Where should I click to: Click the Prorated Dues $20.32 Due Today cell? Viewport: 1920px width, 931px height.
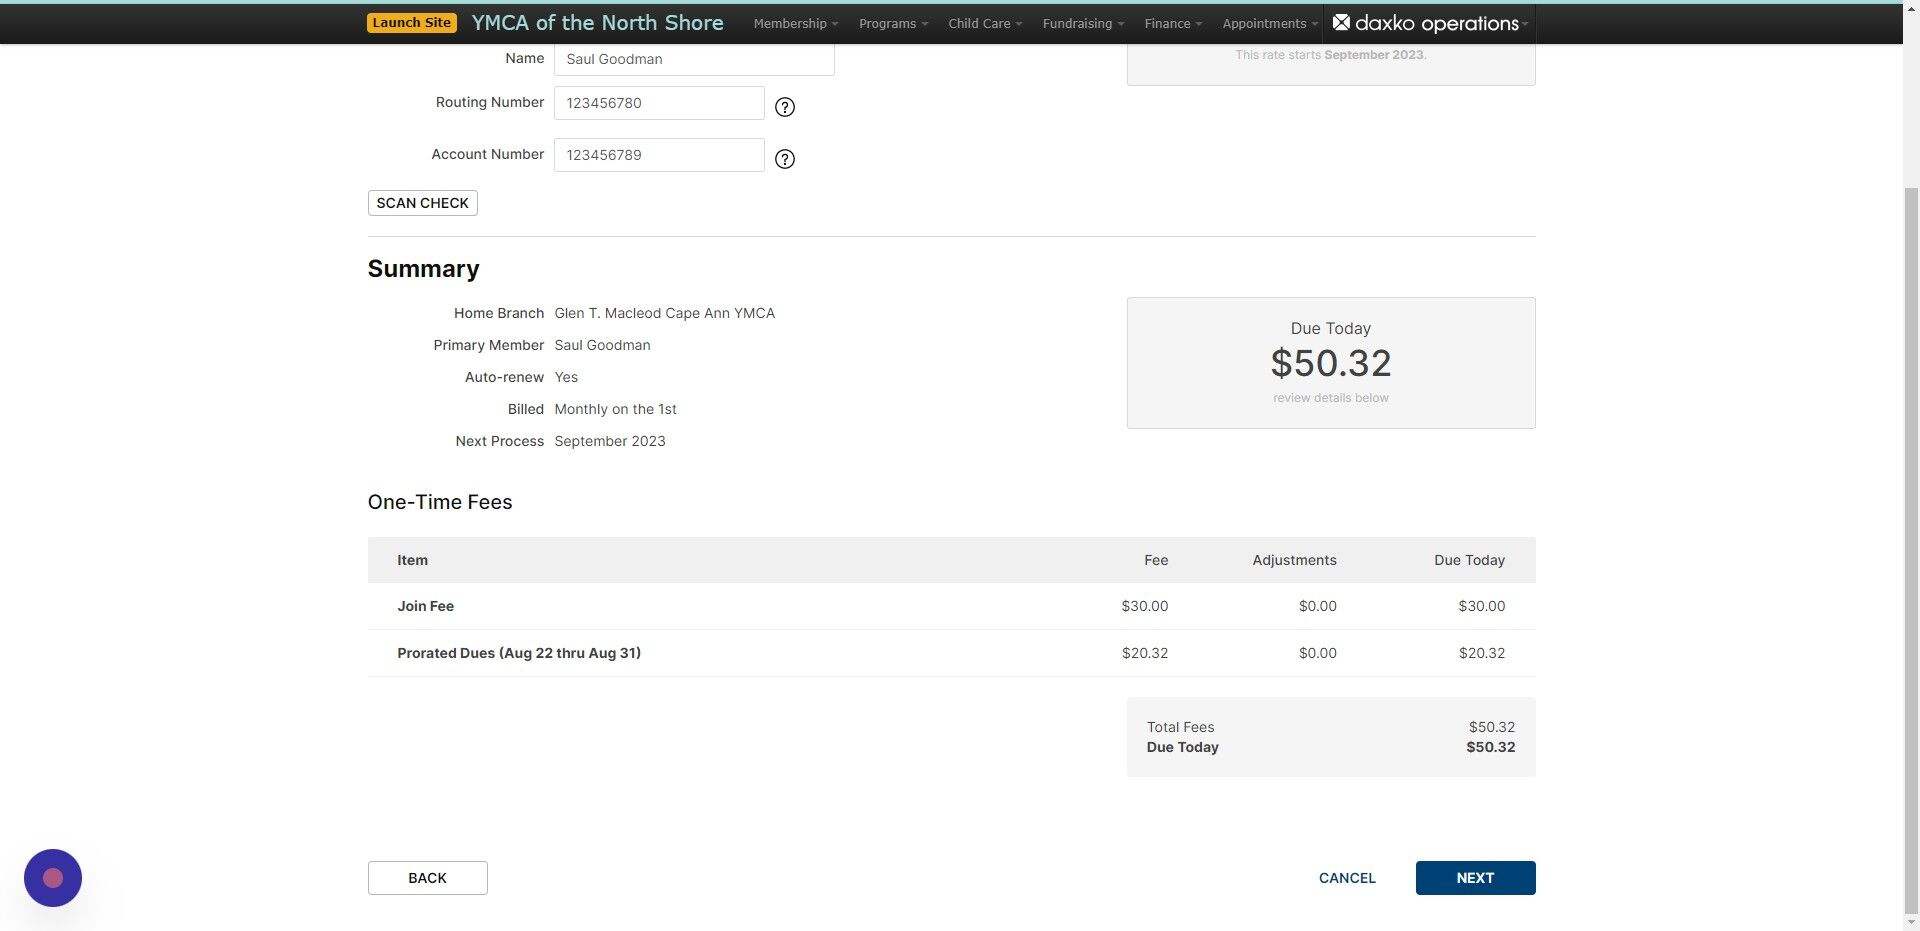coord(1481,653)
